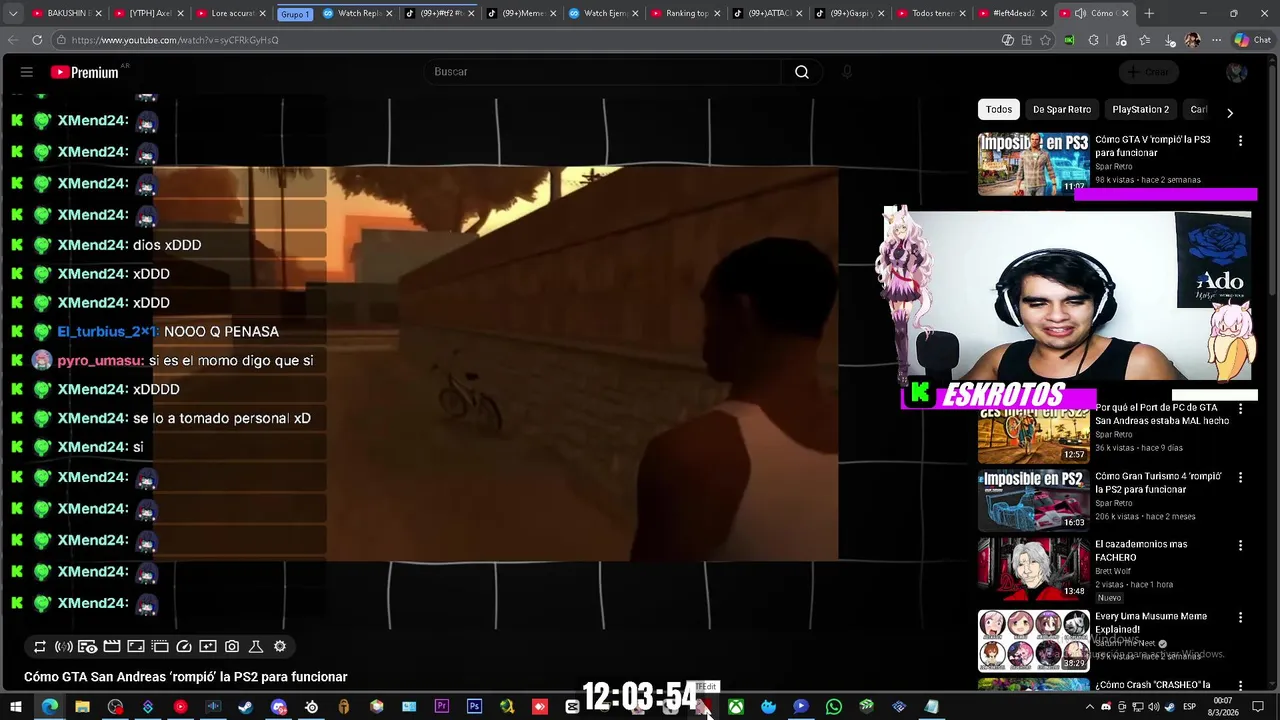Open WhatsApp from the taskbar
This screenshot has width=1280, height=720.
[834, 707]
